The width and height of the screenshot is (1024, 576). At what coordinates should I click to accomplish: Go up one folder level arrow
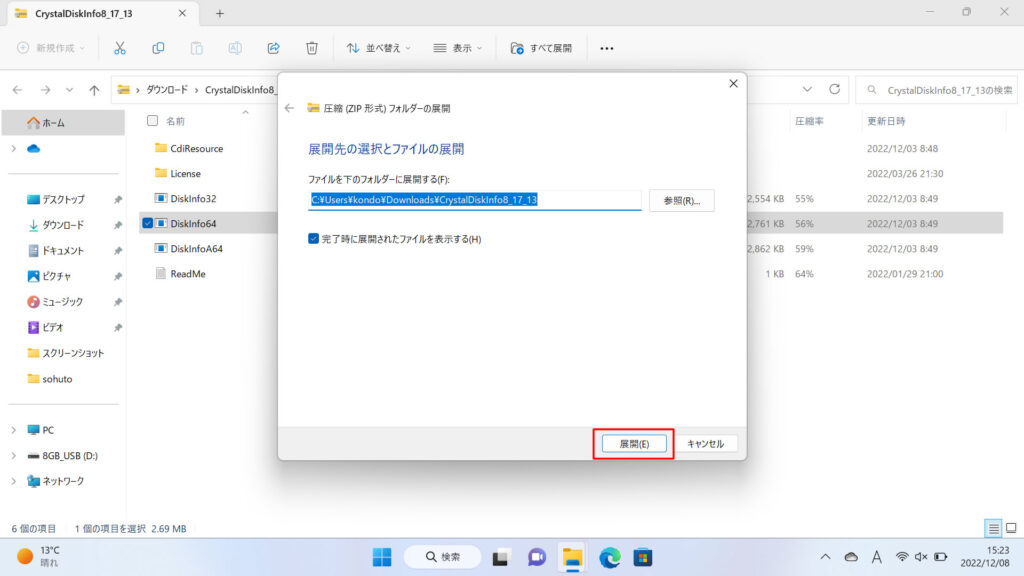95,89
